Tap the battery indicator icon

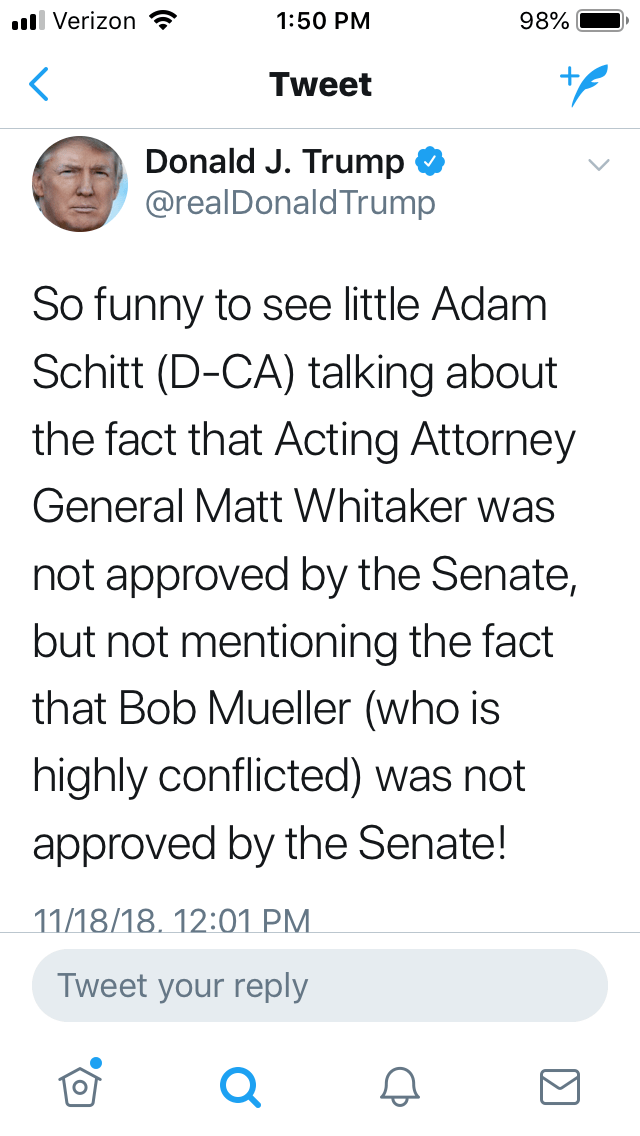coord(596,19)
